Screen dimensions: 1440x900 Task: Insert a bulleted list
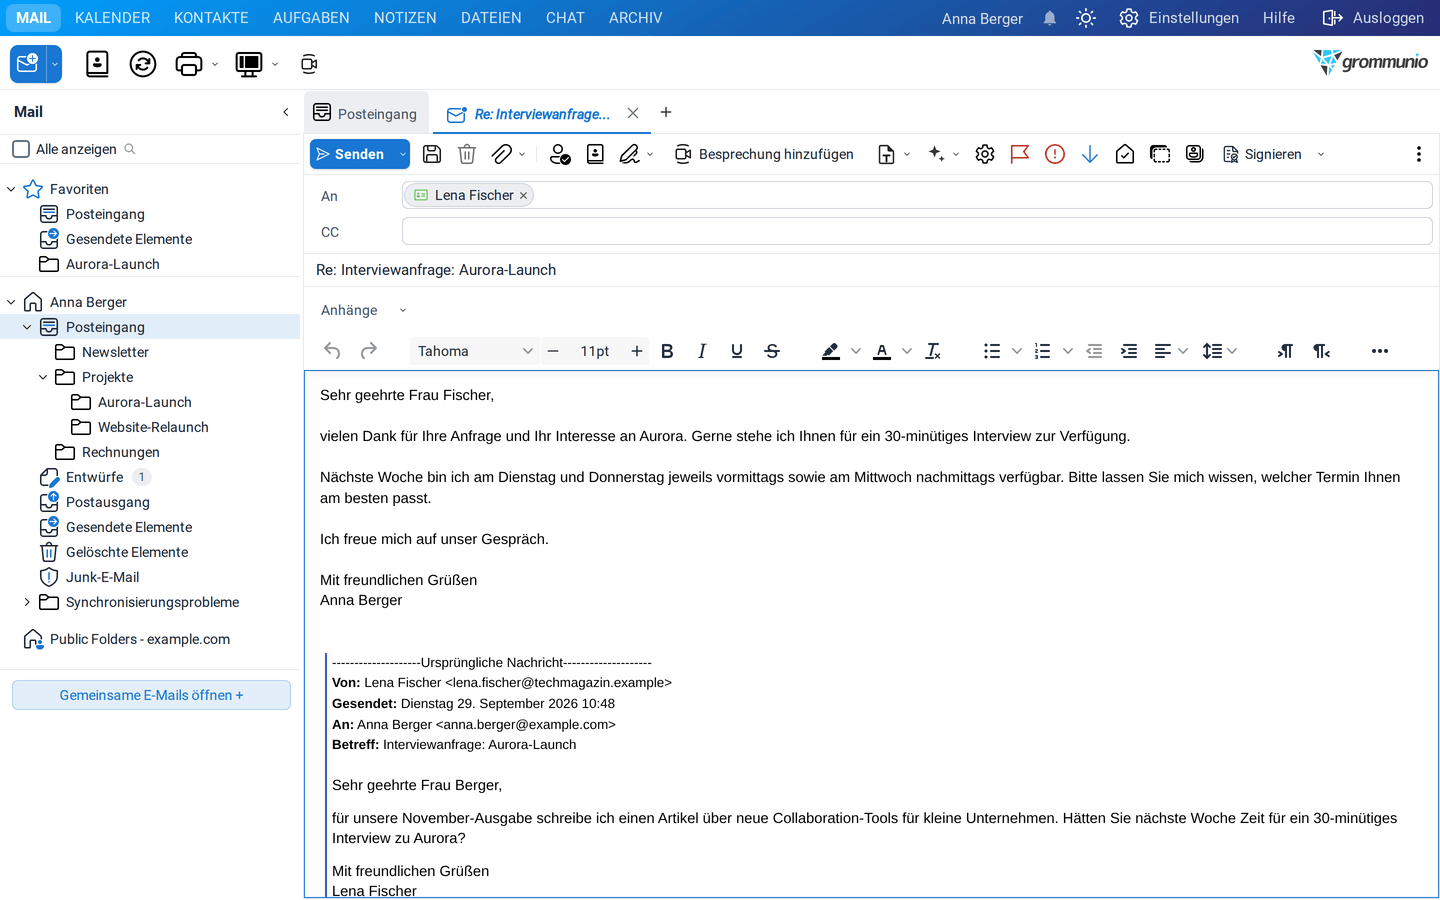(992, 351)
